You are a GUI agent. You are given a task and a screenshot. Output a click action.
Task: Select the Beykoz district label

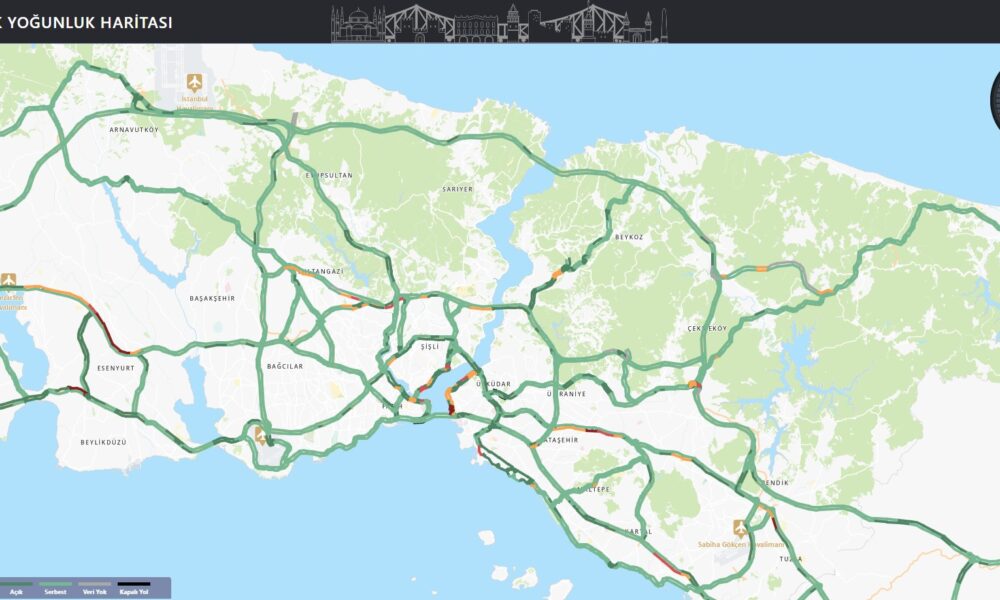coord(629,237)
